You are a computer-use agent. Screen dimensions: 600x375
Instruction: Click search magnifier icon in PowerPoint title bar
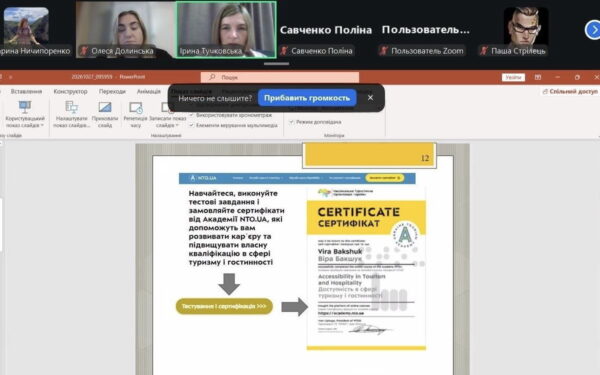[x=212, y=77]
